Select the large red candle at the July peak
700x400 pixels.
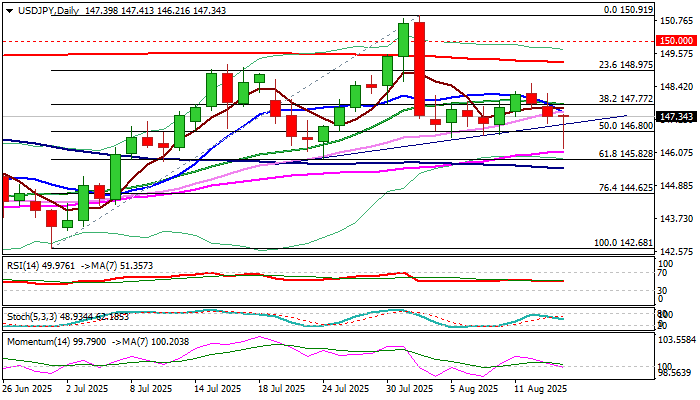[x=419, y=69]
